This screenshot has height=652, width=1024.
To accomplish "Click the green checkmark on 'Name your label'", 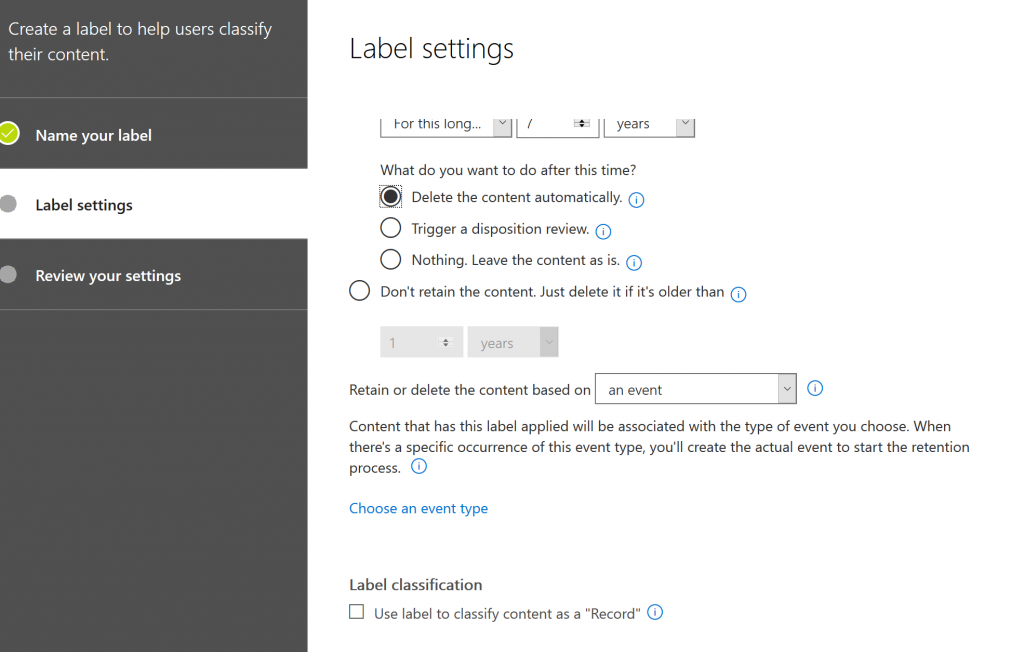I will [x=13, y=133].
